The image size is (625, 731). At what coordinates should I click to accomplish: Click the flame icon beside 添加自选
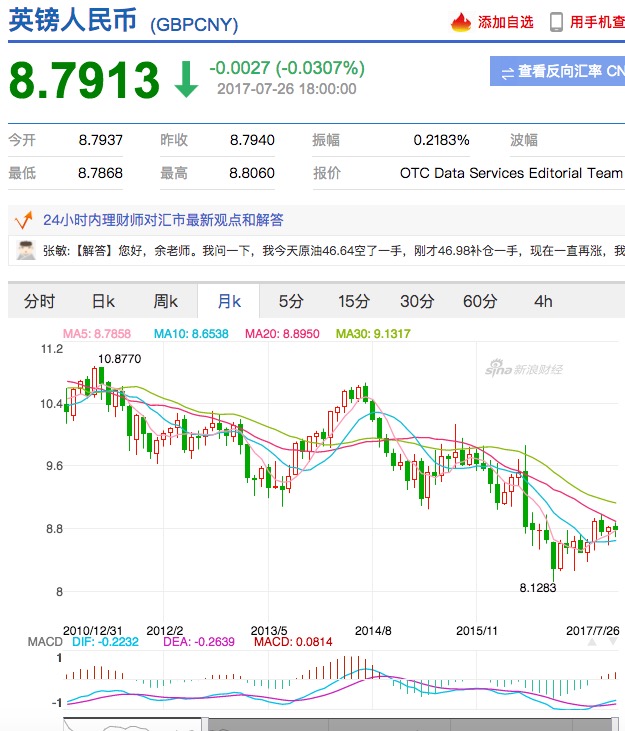coord(460,22)
